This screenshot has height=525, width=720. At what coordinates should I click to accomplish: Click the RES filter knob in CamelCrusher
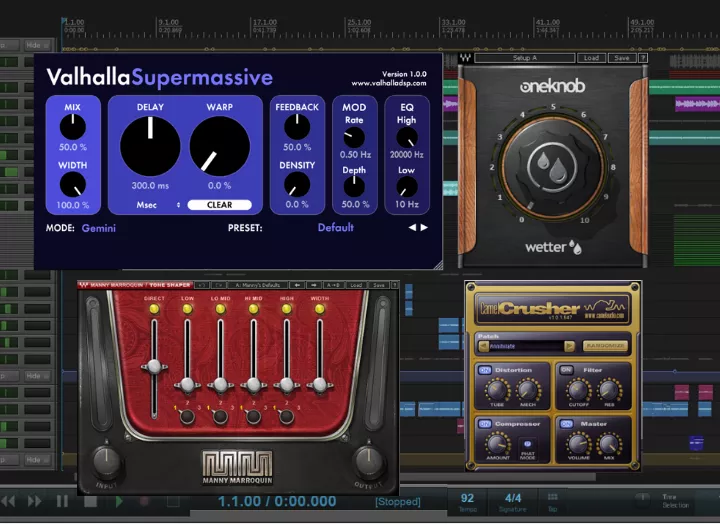609,391
